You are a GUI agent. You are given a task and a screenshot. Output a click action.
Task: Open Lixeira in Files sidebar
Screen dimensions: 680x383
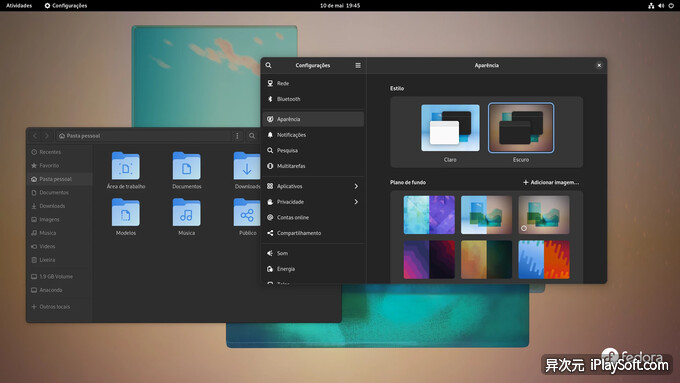(x=59, y=259)
